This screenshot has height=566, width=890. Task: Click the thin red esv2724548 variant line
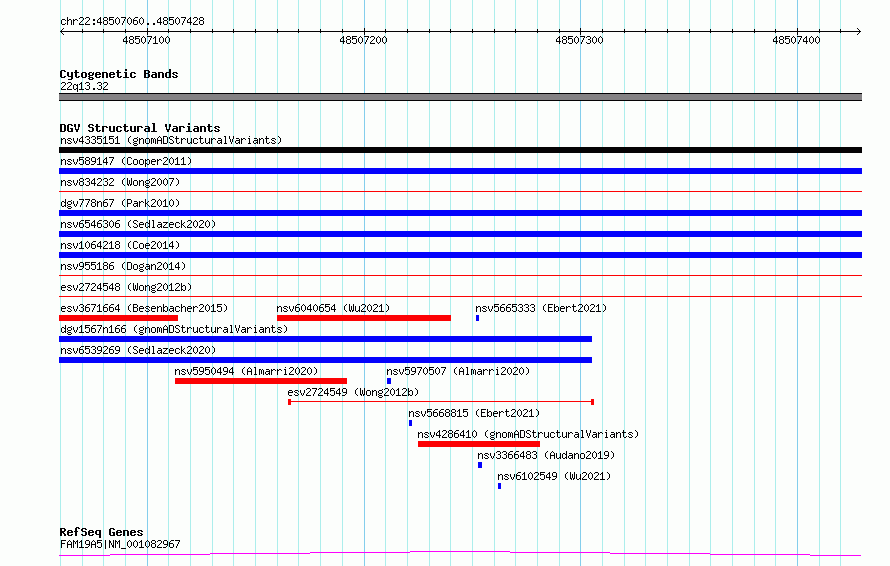(460, 297)
